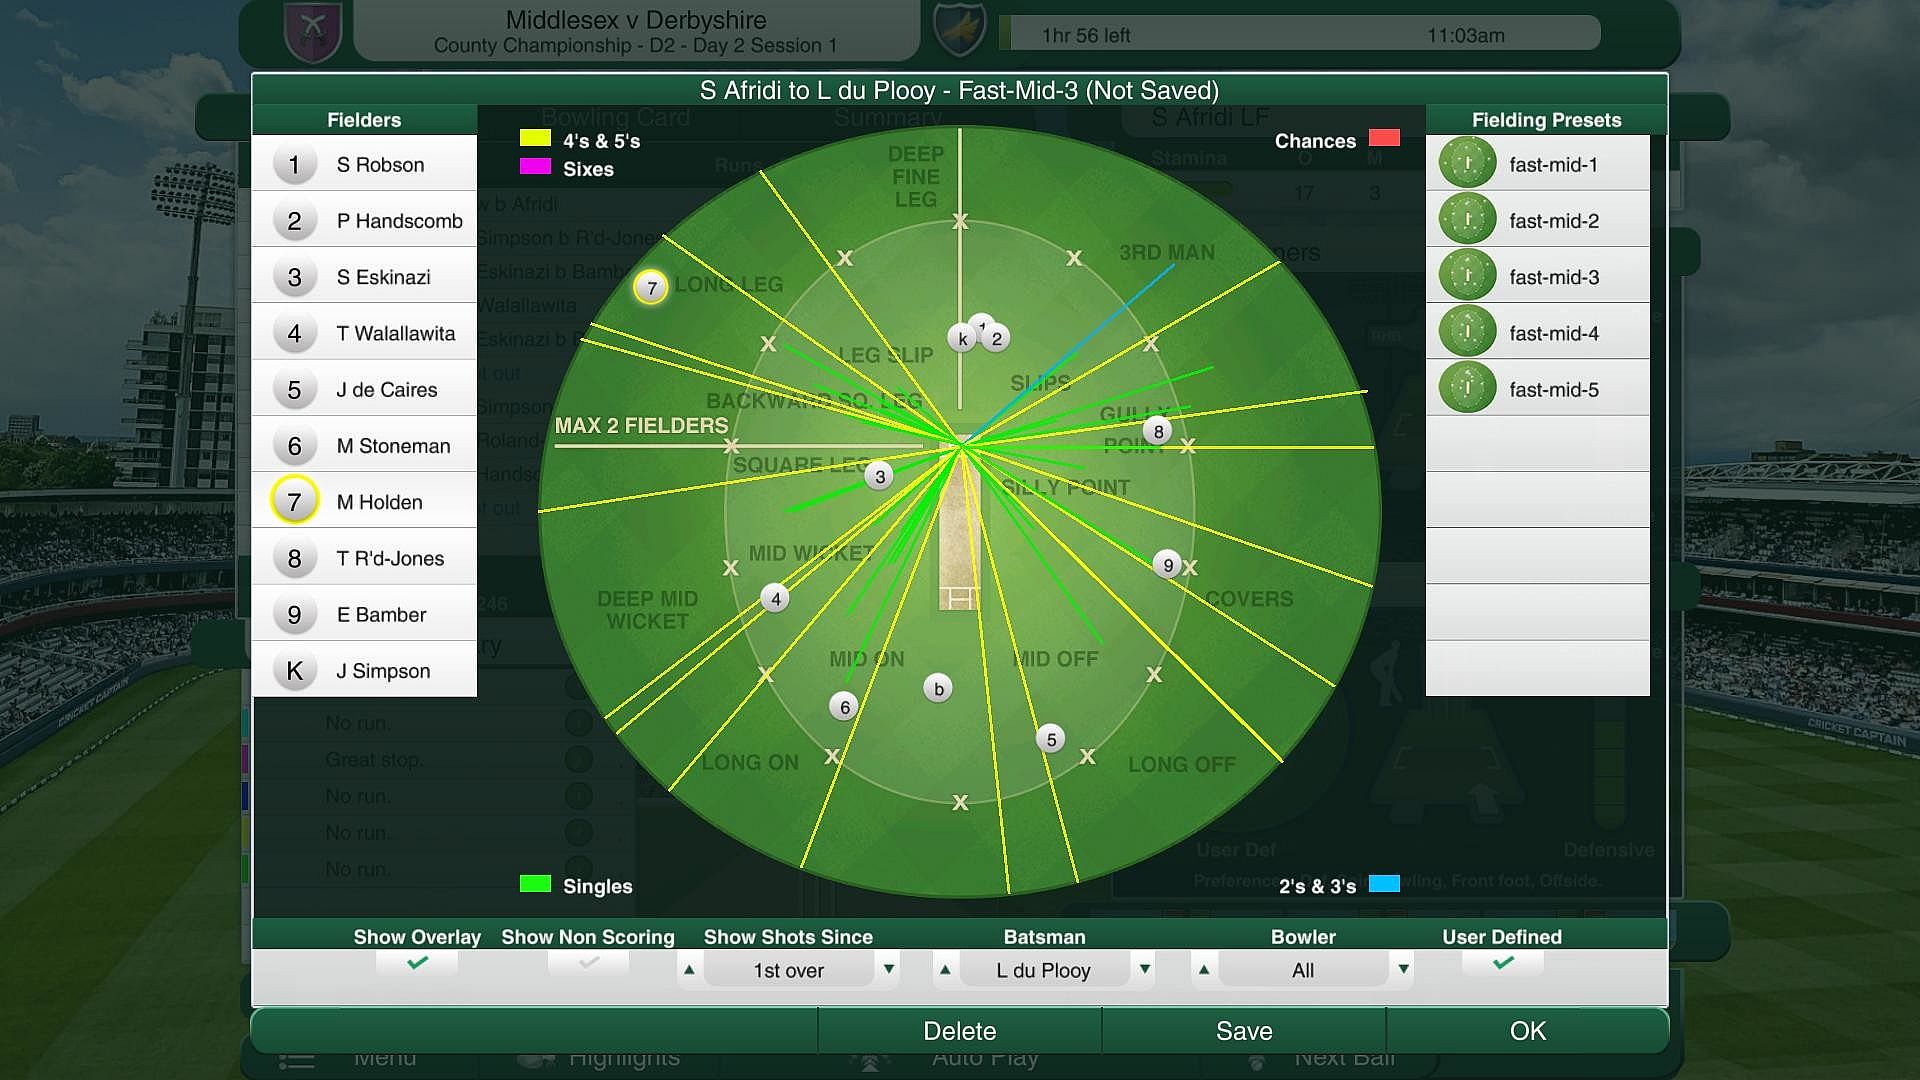Screen dimensions: 1920x1080
Task: Select M Holden in the Fielders list
Action: click(379, 501)
